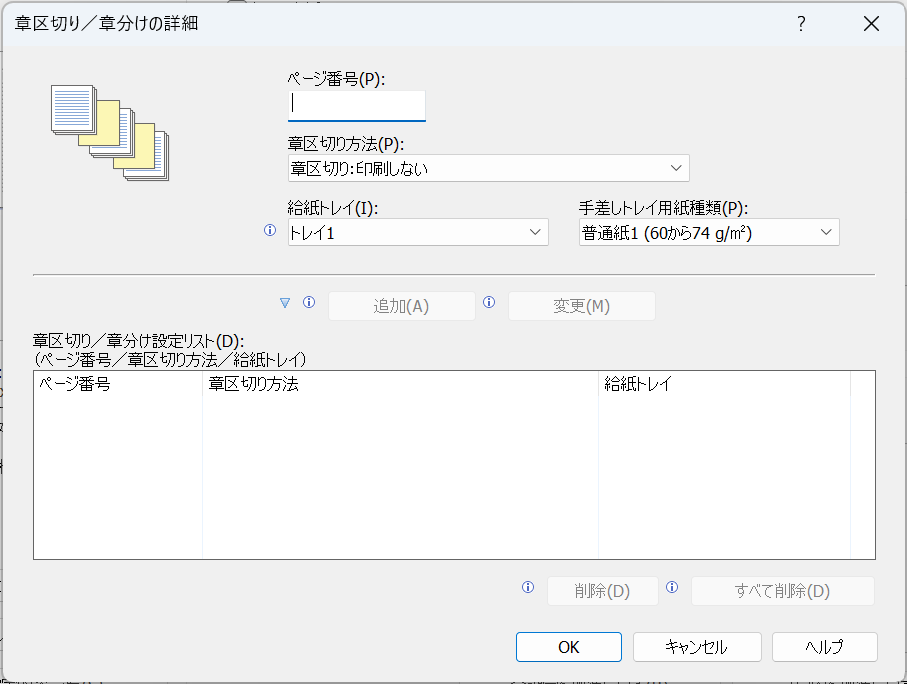The width and height of the screenshot is (907, 684).
Task: Expand the 給紙トレイ combo box
Action: click(417, 233)
